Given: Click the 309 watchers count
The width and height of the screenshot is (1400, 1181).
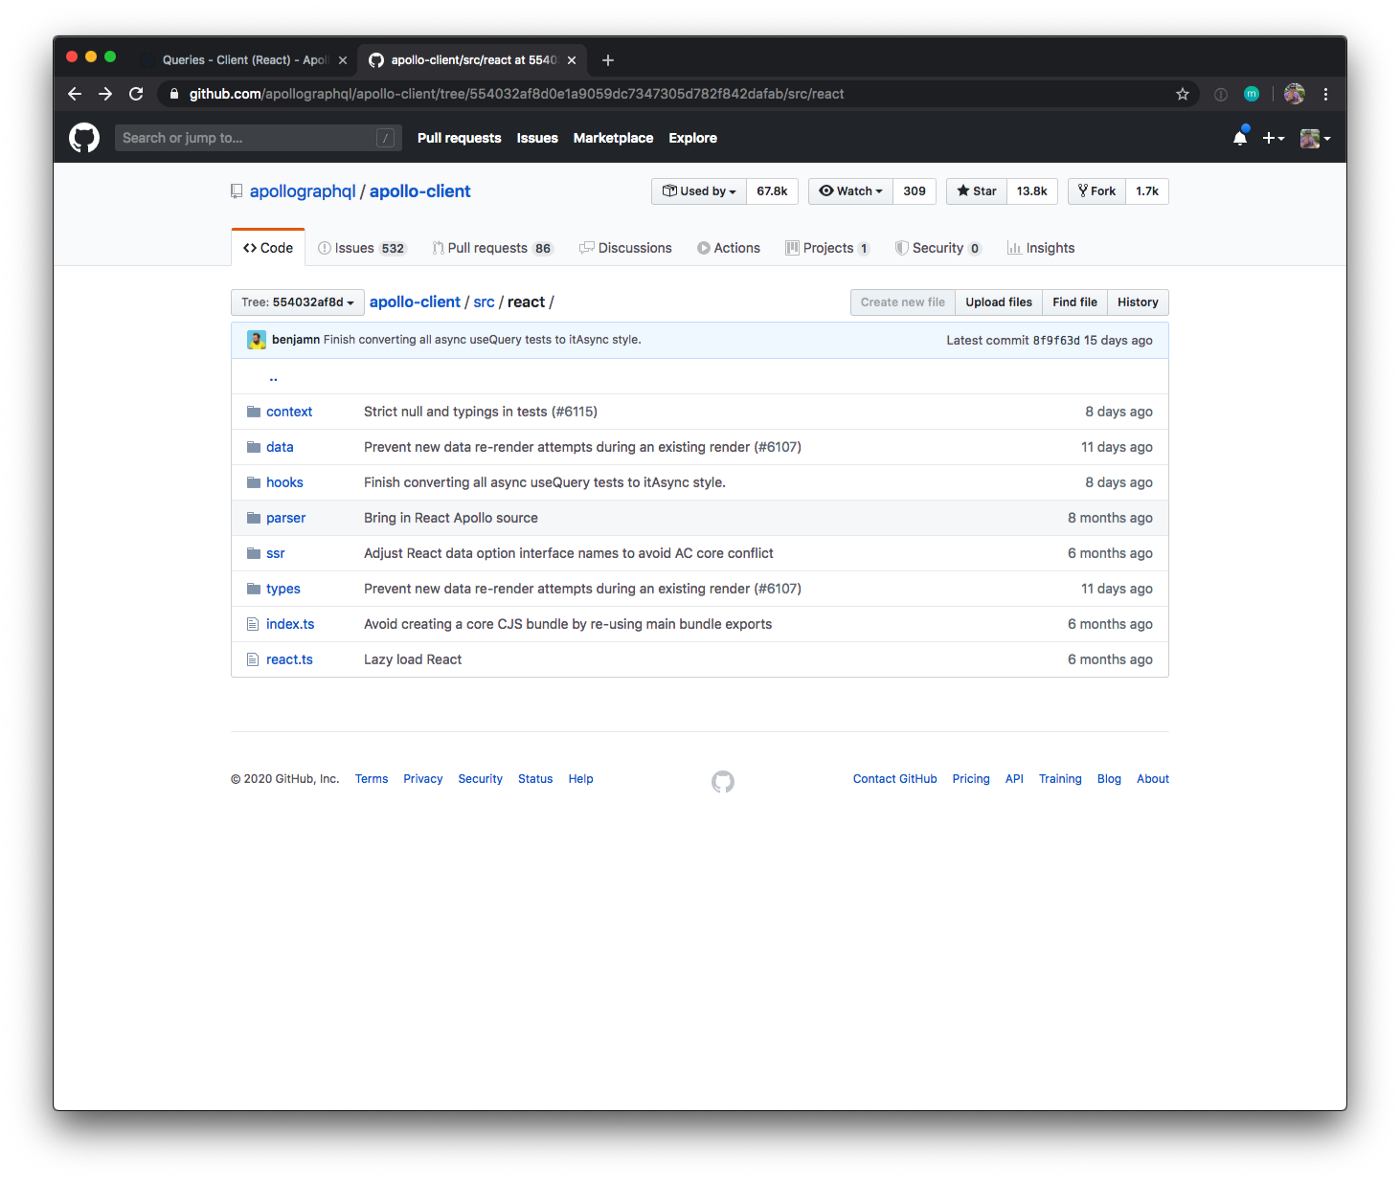Looking at the screenshot, I should pos(914,191).
